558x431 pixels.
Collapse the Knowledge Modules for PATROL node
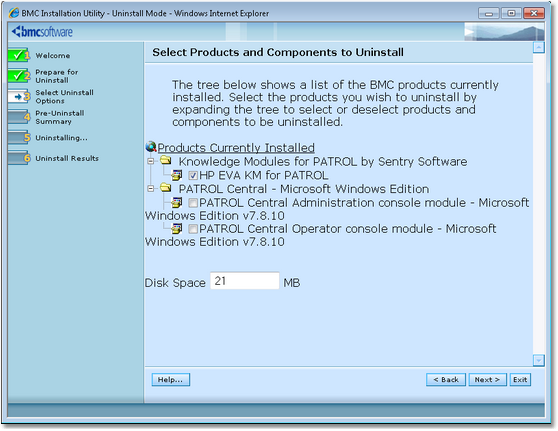click(151, 161)
